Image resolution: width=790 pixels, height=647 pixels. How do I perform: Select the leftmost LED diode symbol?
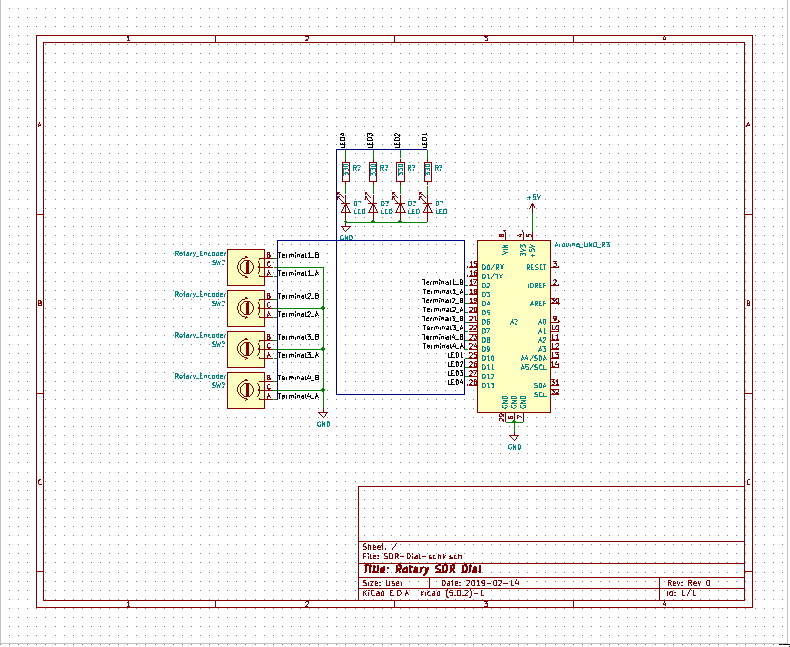coord(346,207)
